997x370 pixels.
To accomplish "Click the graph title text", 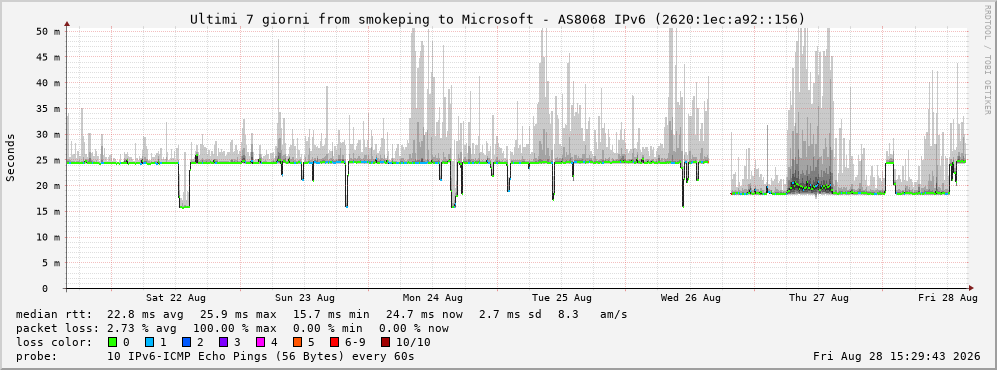I will point(497,19).
